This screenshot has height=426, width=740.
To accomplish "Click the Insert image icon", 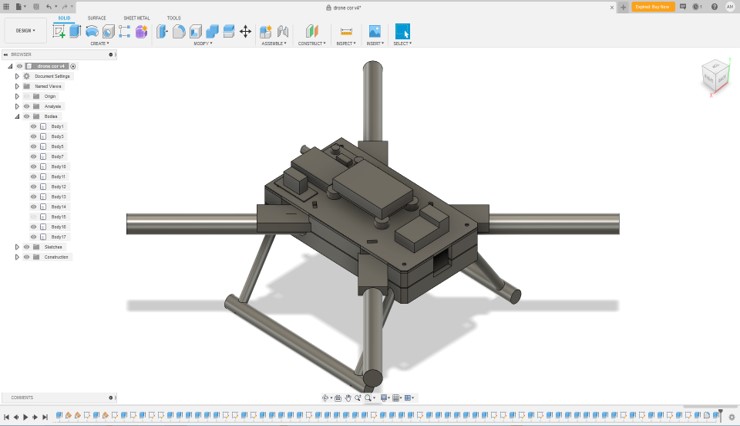I will 374,32.
